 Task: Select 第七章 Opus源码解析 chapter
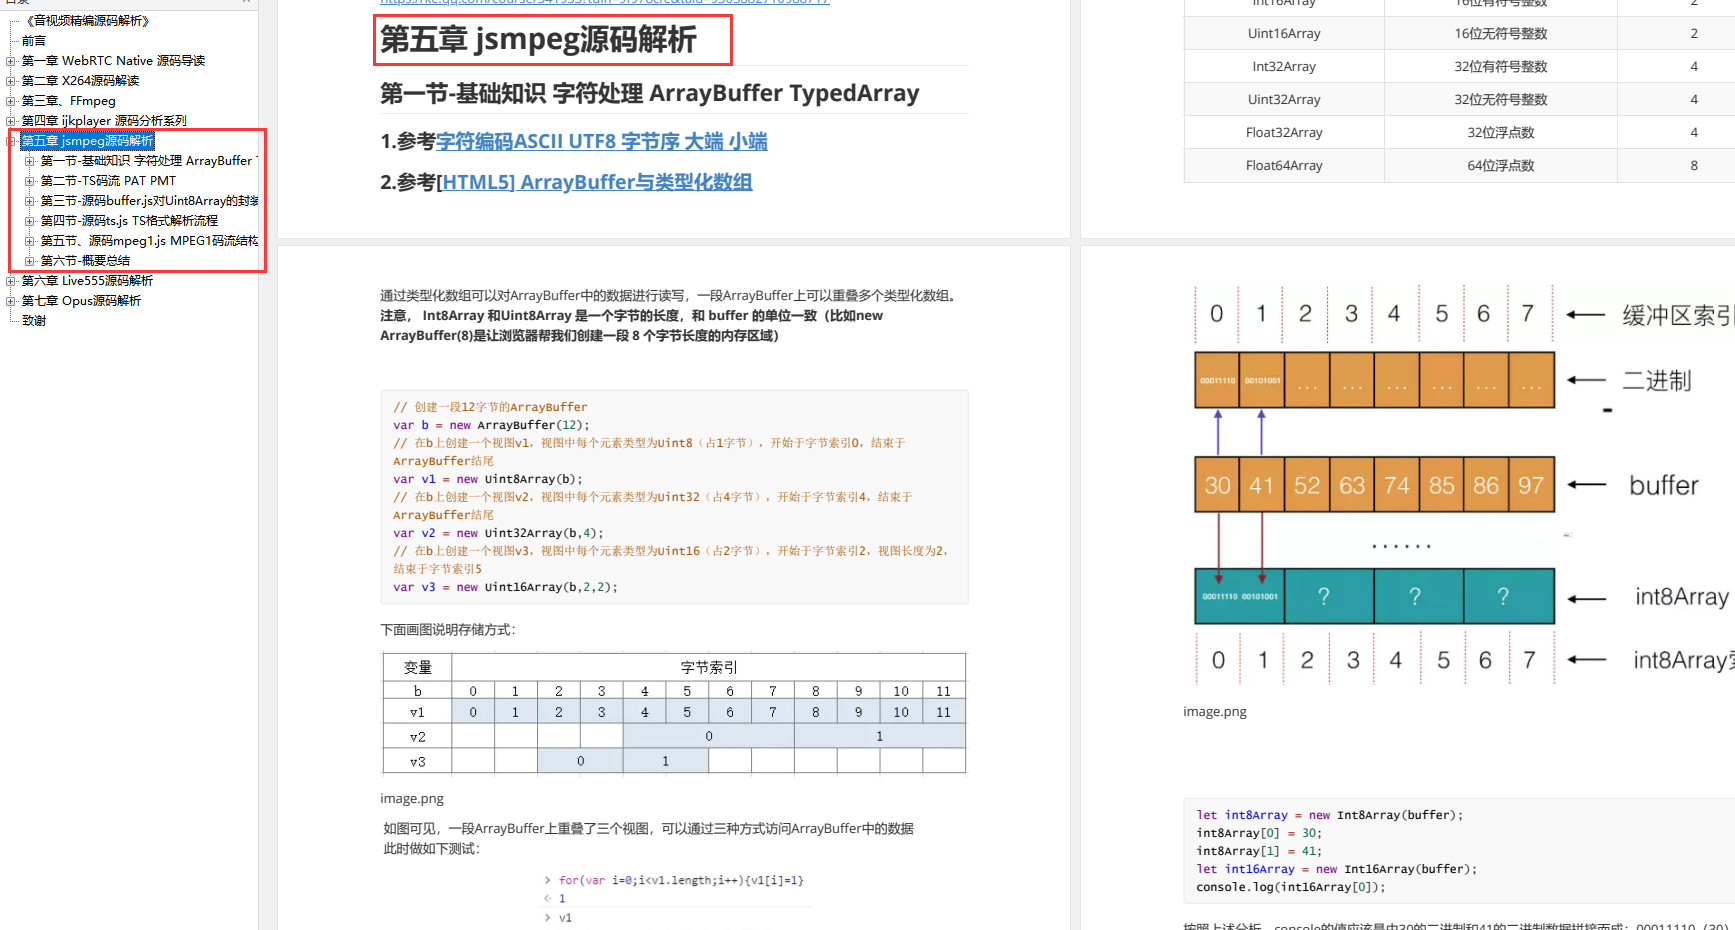[81, 301]
